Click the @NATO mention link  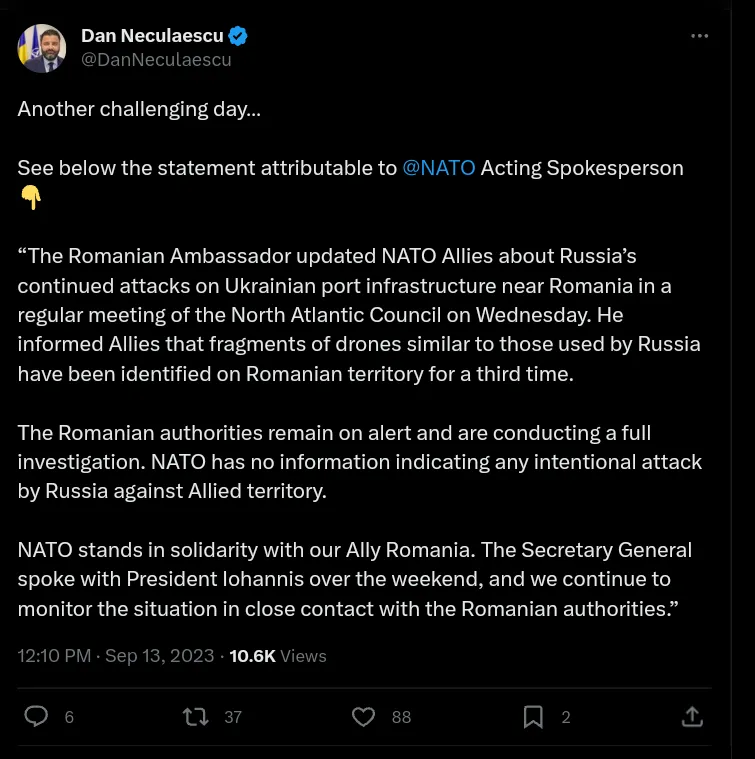pyautogui.click(x=438, y=167)
